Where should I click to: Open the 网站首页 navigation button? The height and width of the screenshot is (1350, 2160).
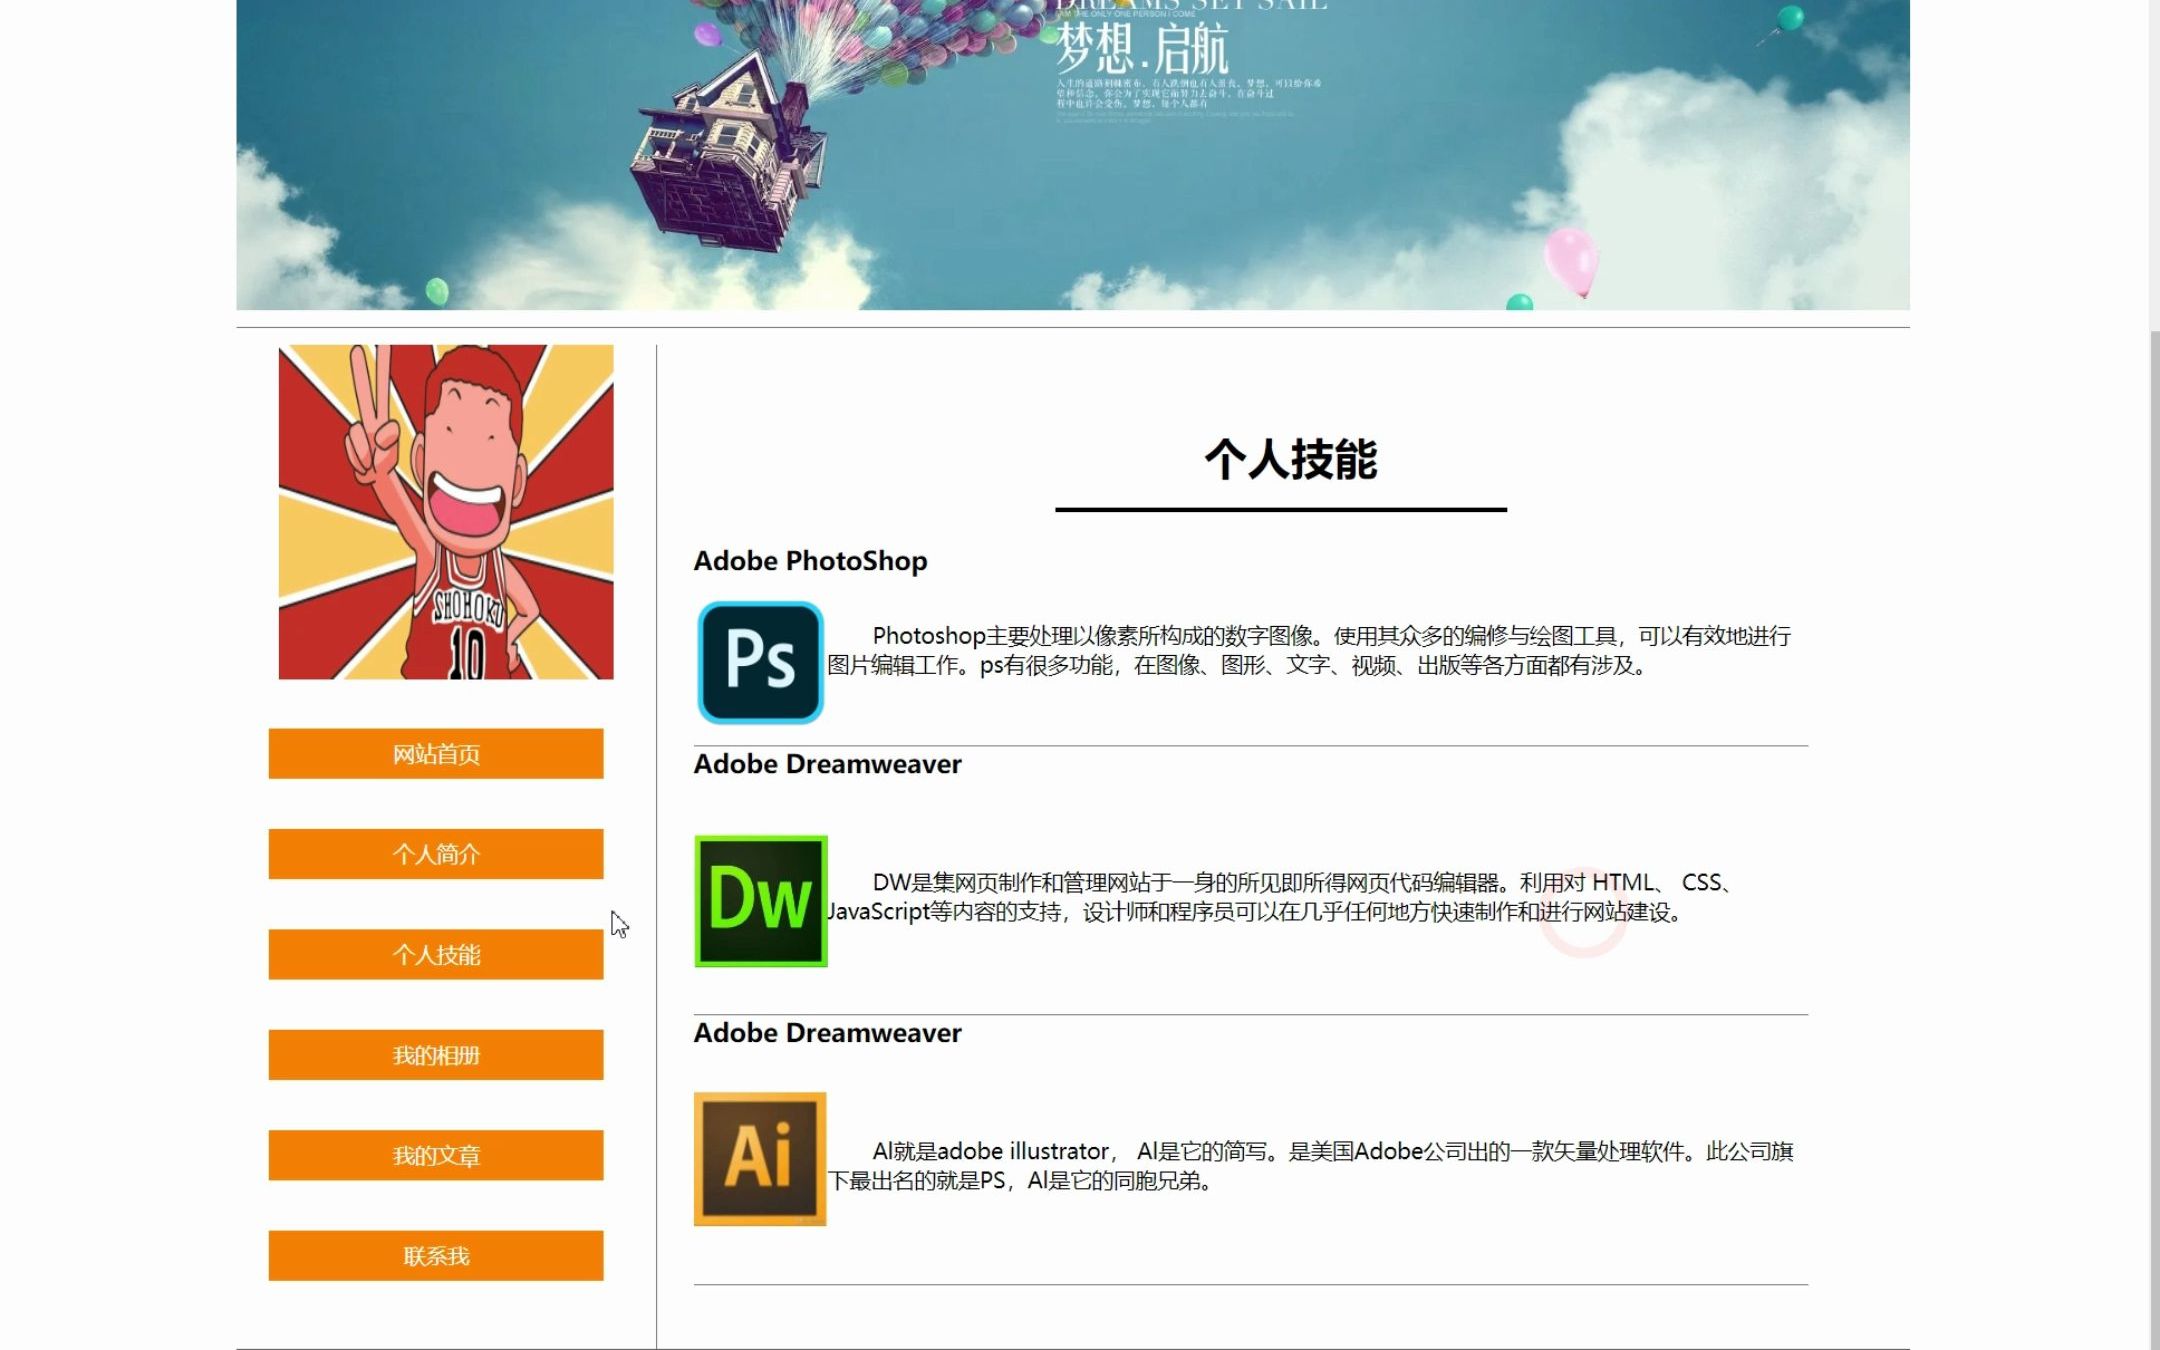coord(435,754)
